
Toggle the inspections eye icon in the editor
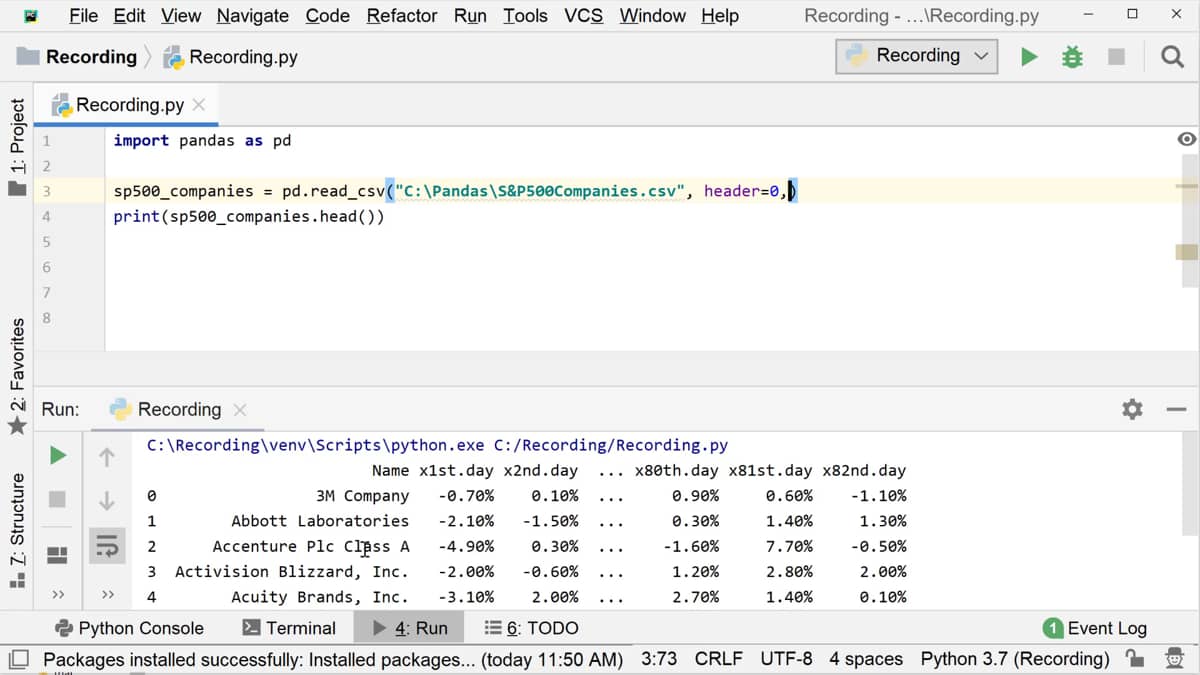(1187, 139)
